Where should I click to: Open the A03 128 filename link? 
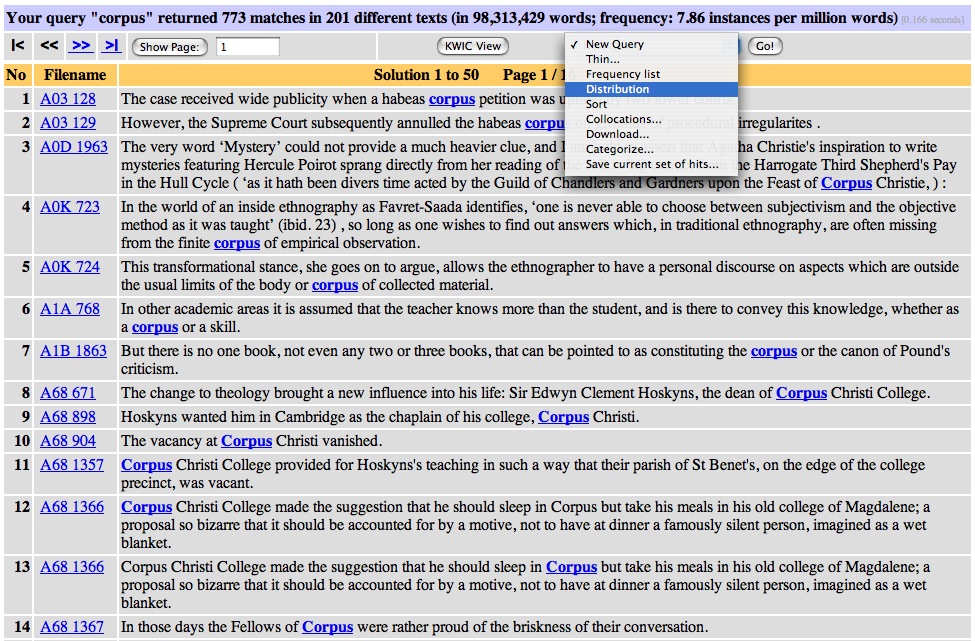[68, 99]
